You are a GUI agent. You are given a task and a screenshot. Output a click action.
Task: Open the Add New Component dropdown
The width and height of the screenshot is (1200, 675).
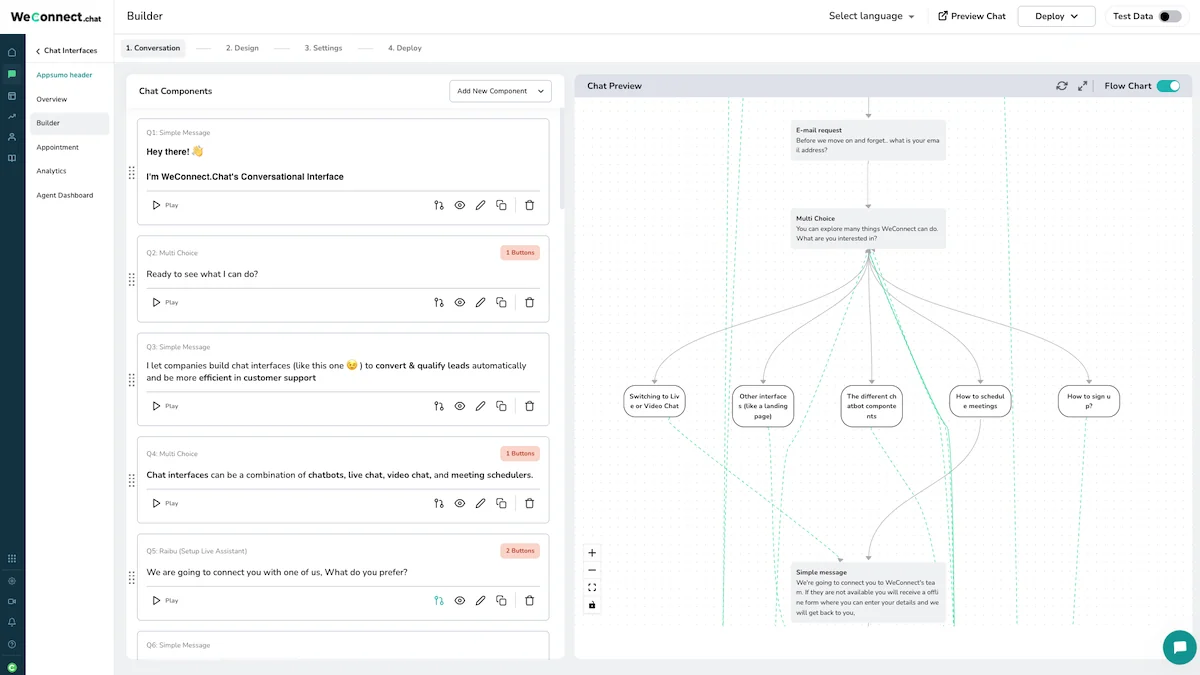500,91
